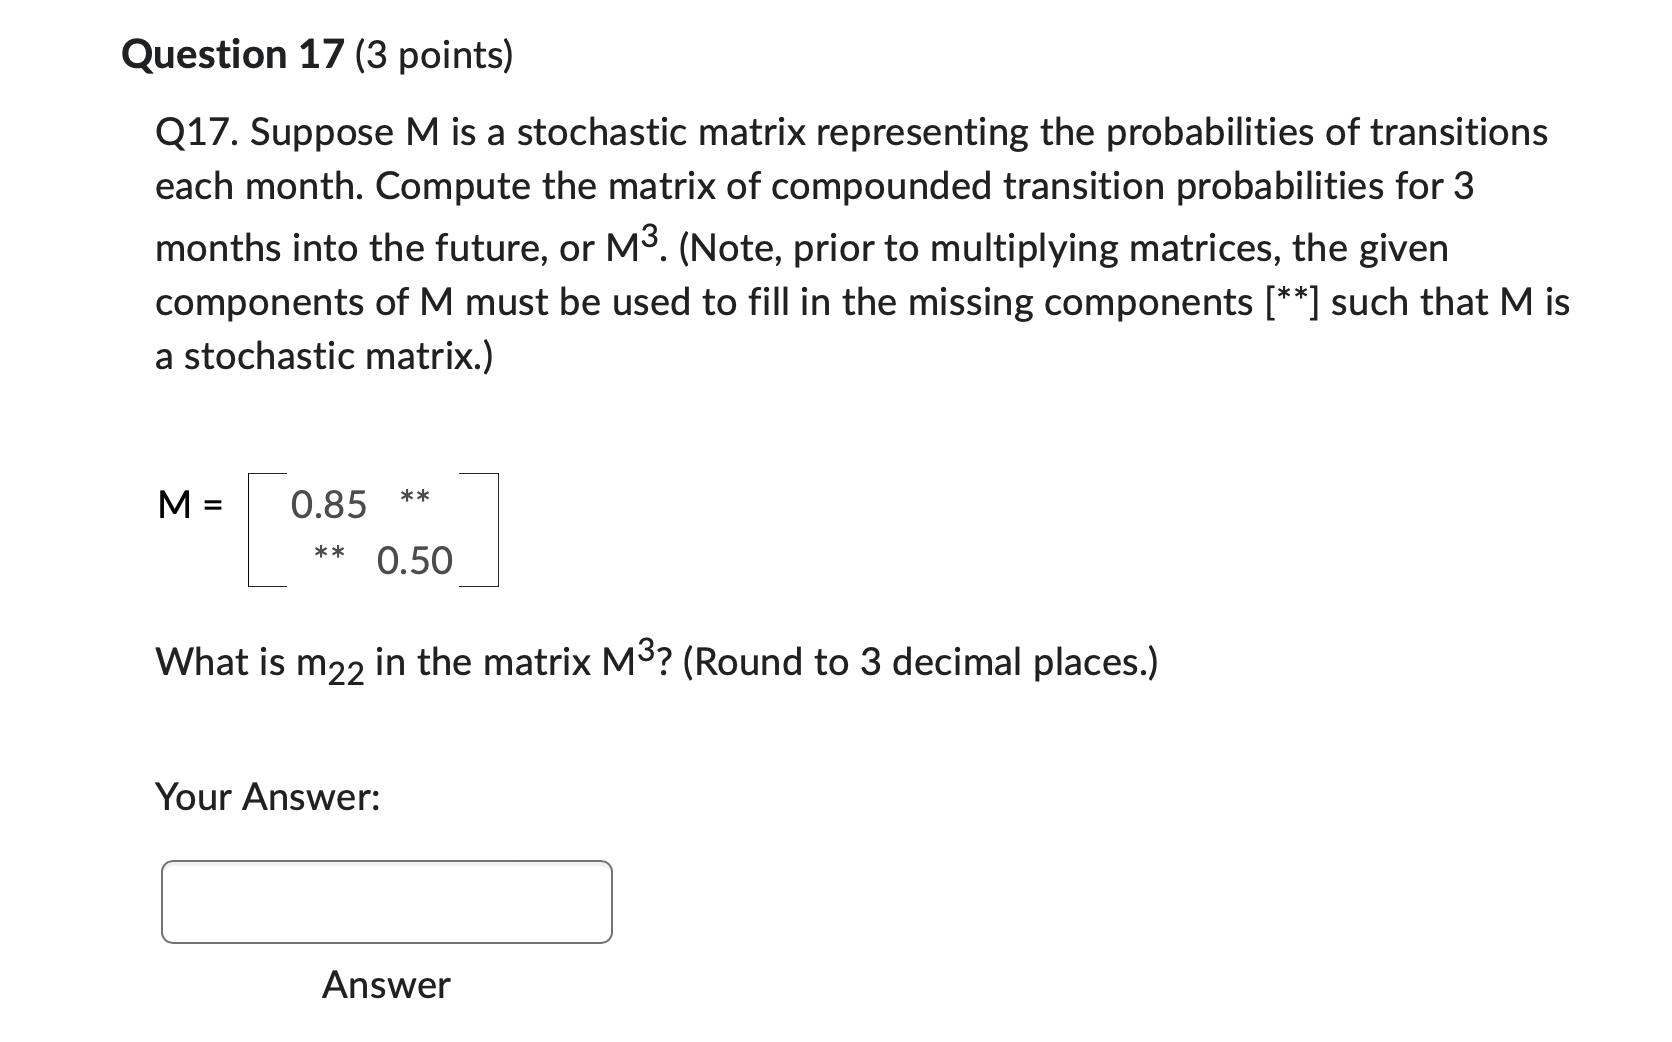Screen dimensions: 1672x1042
Task: Click the value 0.85 in matrix M
Action: pos(327,505)
